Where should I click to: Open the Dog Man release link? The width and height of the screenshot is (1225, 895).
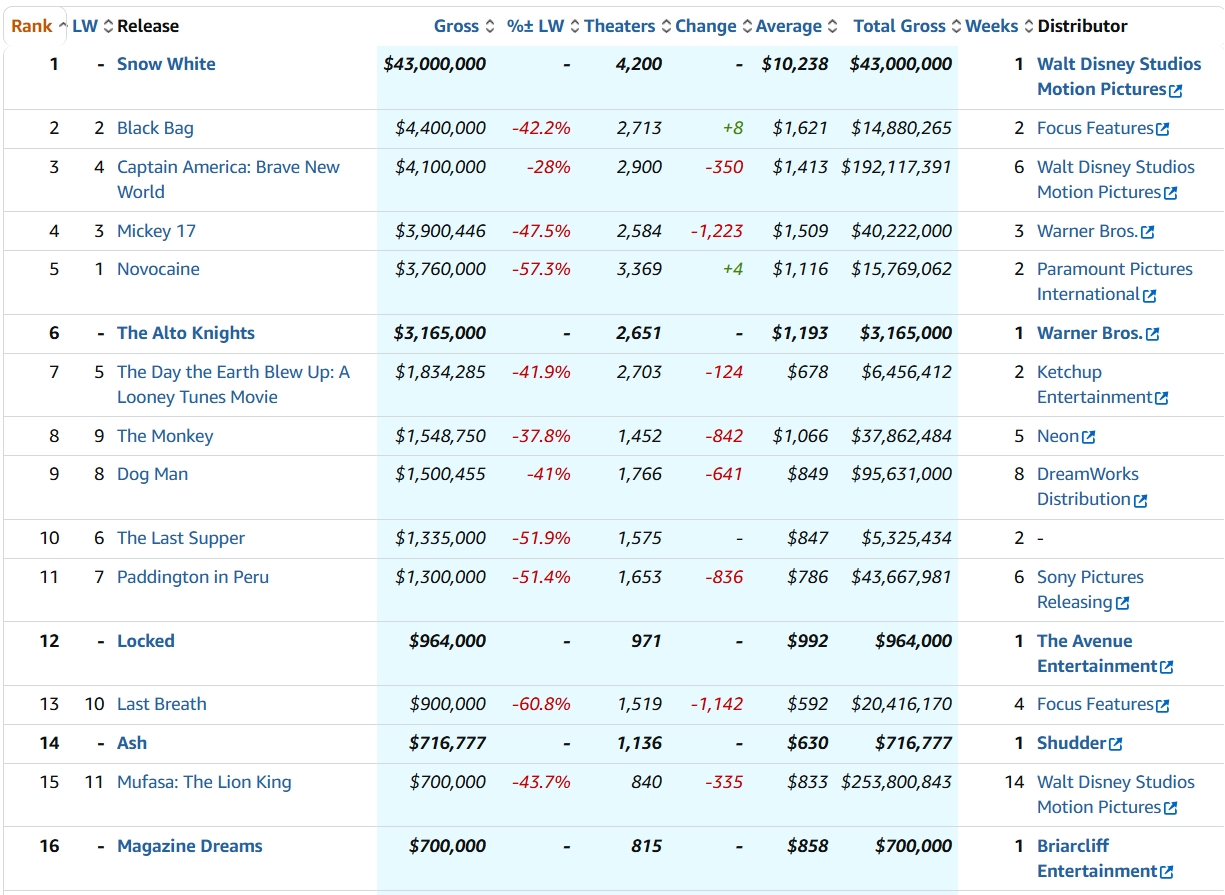tap(152, 474)
